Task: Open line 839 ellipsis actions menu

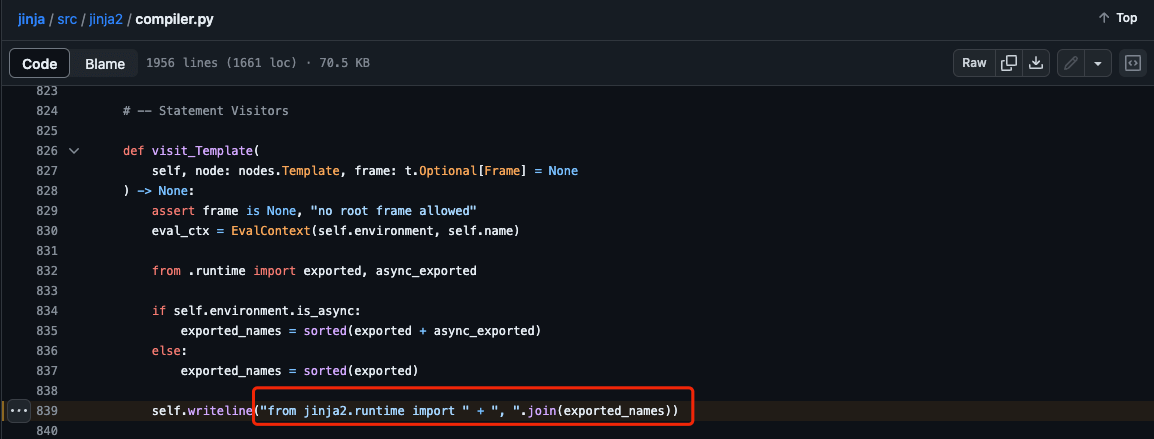Action: 18,410
